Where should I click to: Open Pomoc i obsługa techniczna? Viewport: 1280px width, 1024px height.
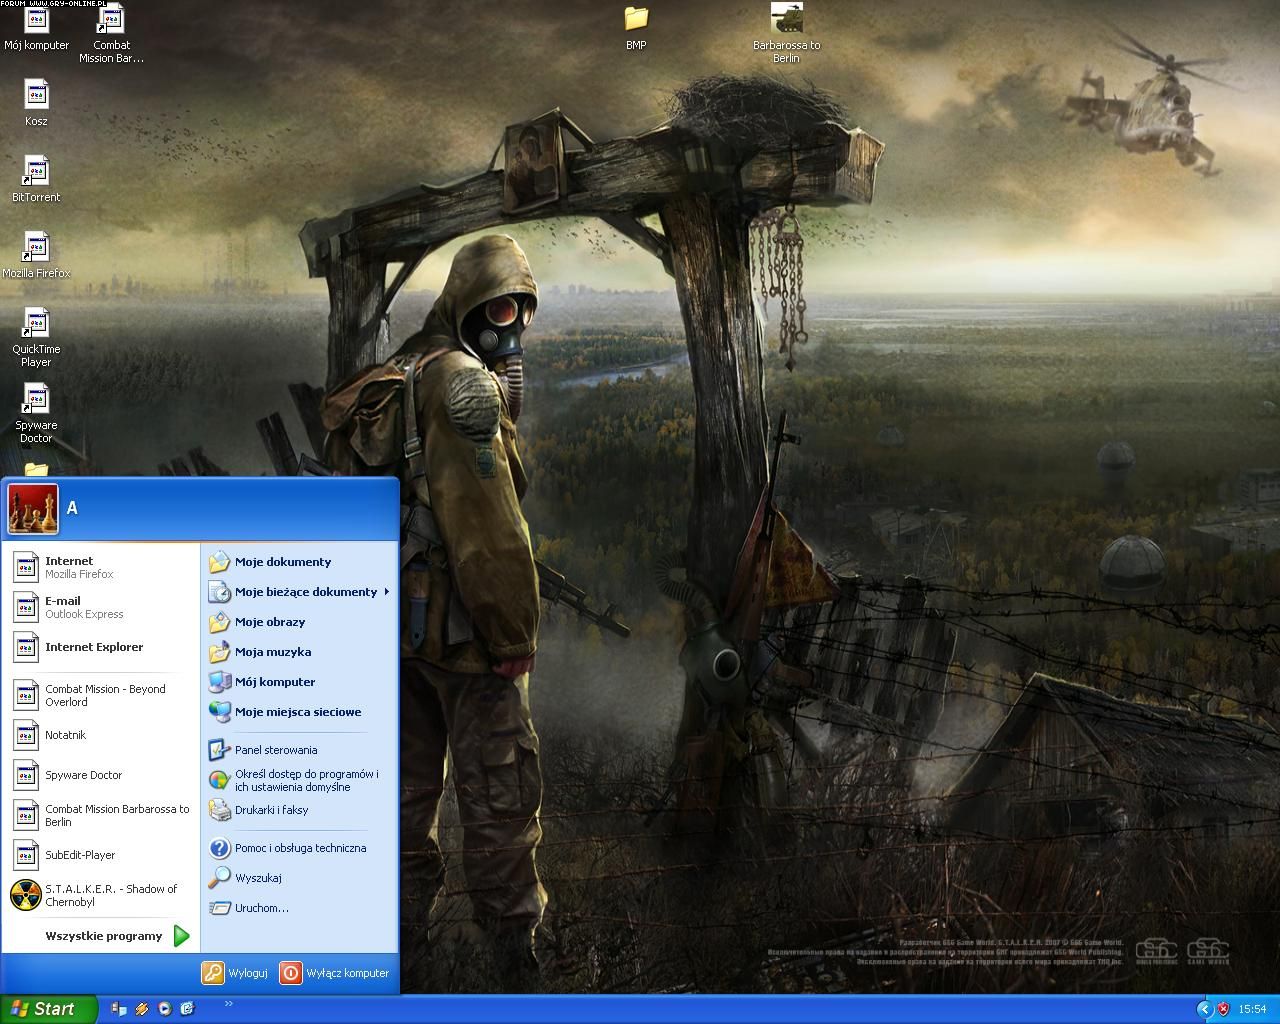tap(299, 848)
